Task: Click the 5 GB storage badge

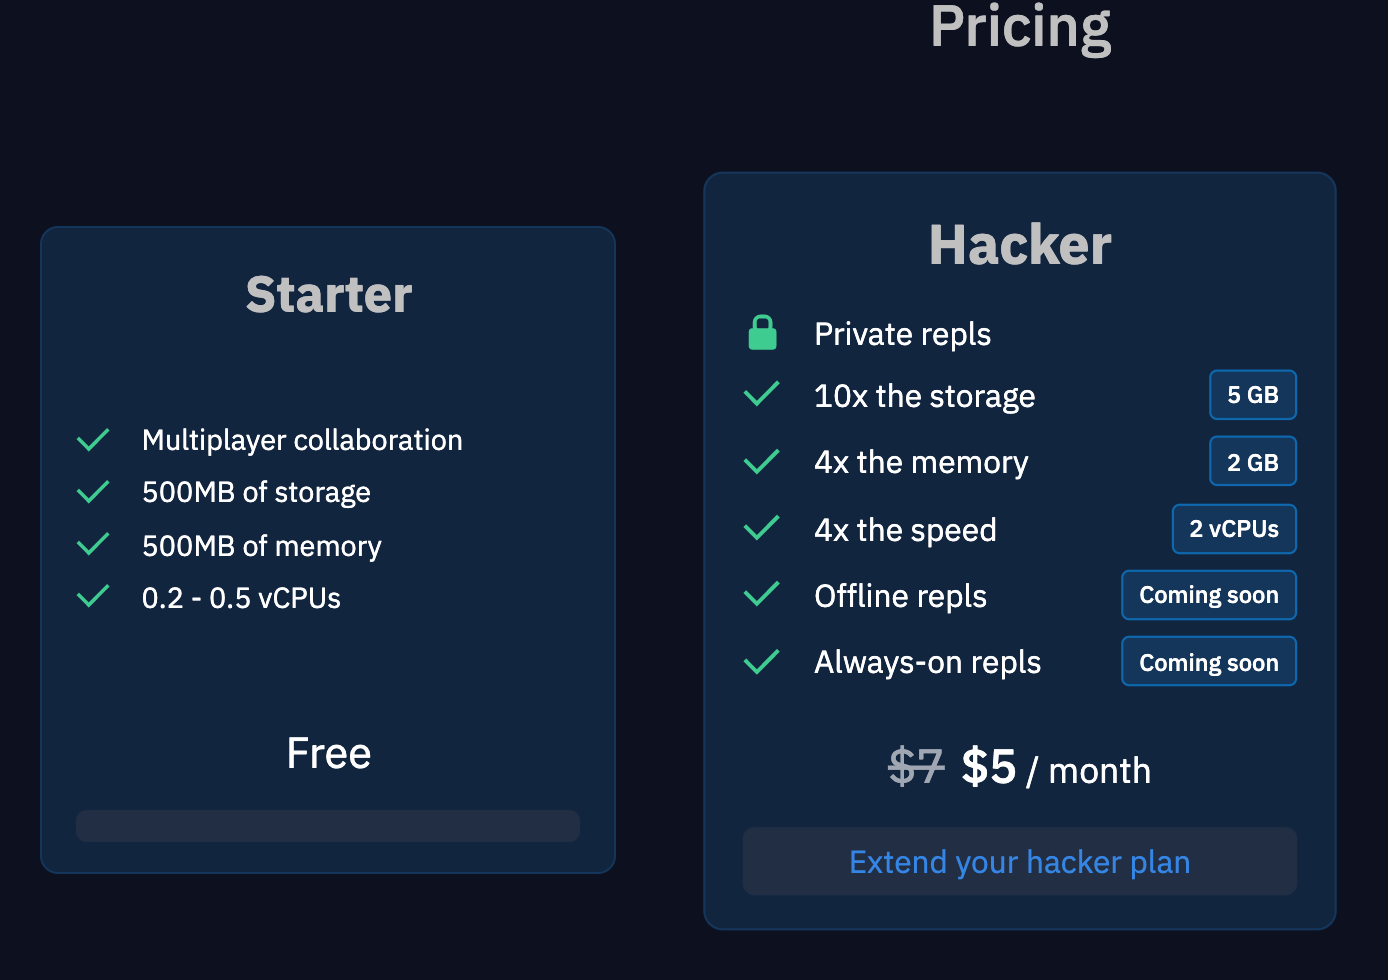Action: [1253, 395]
